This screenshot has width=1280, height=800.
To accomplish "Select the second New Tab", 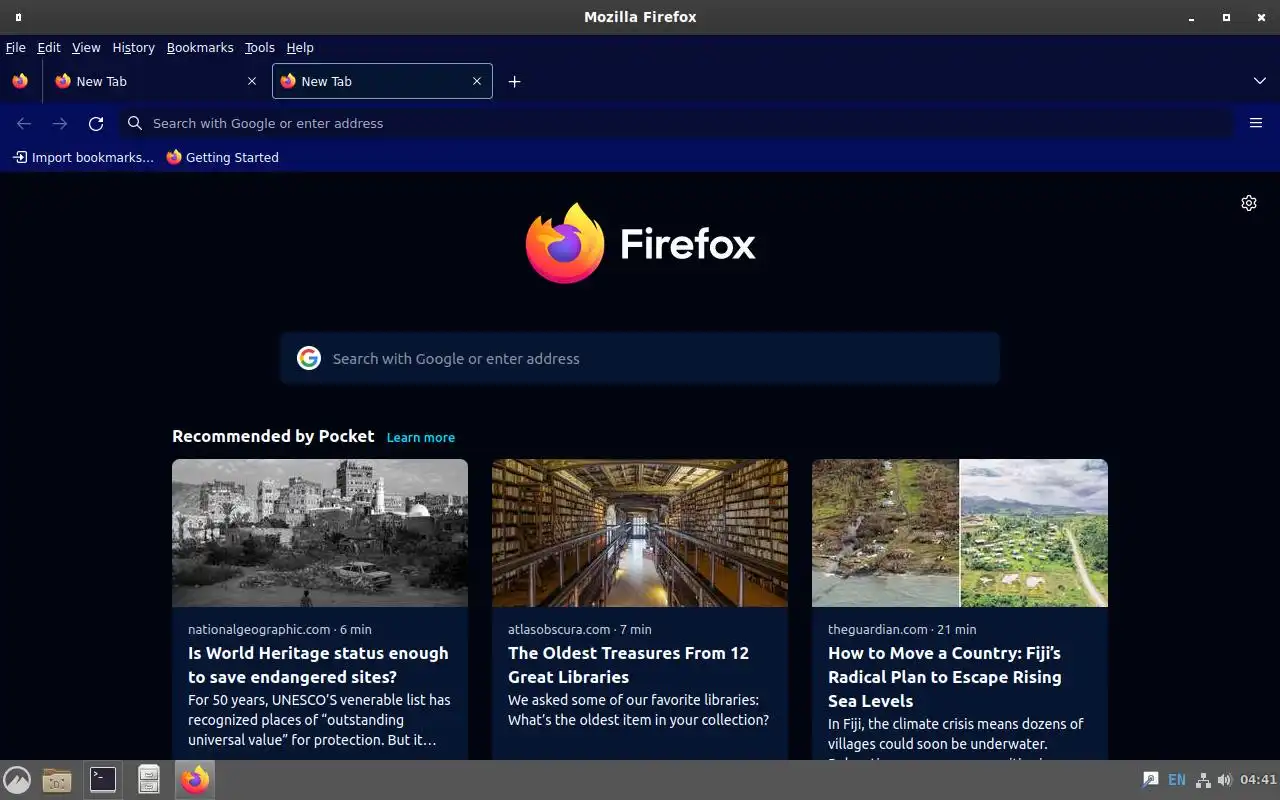I will 382,81.
